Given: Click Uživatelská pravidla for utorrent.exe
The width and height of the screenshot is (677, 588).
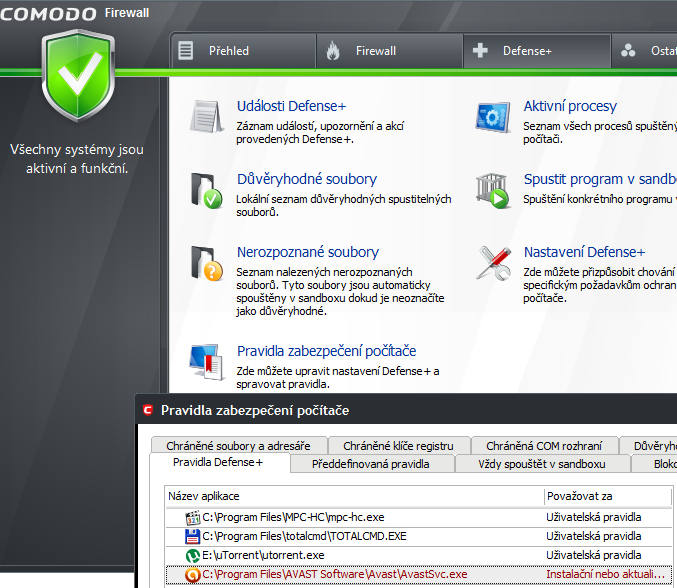Looking at the screenshot, I should tap(594, 555).
